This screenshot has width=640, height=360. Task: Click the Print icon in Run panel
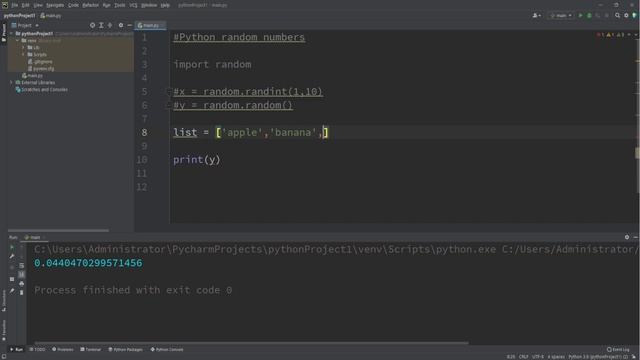[x=22, y=283]
